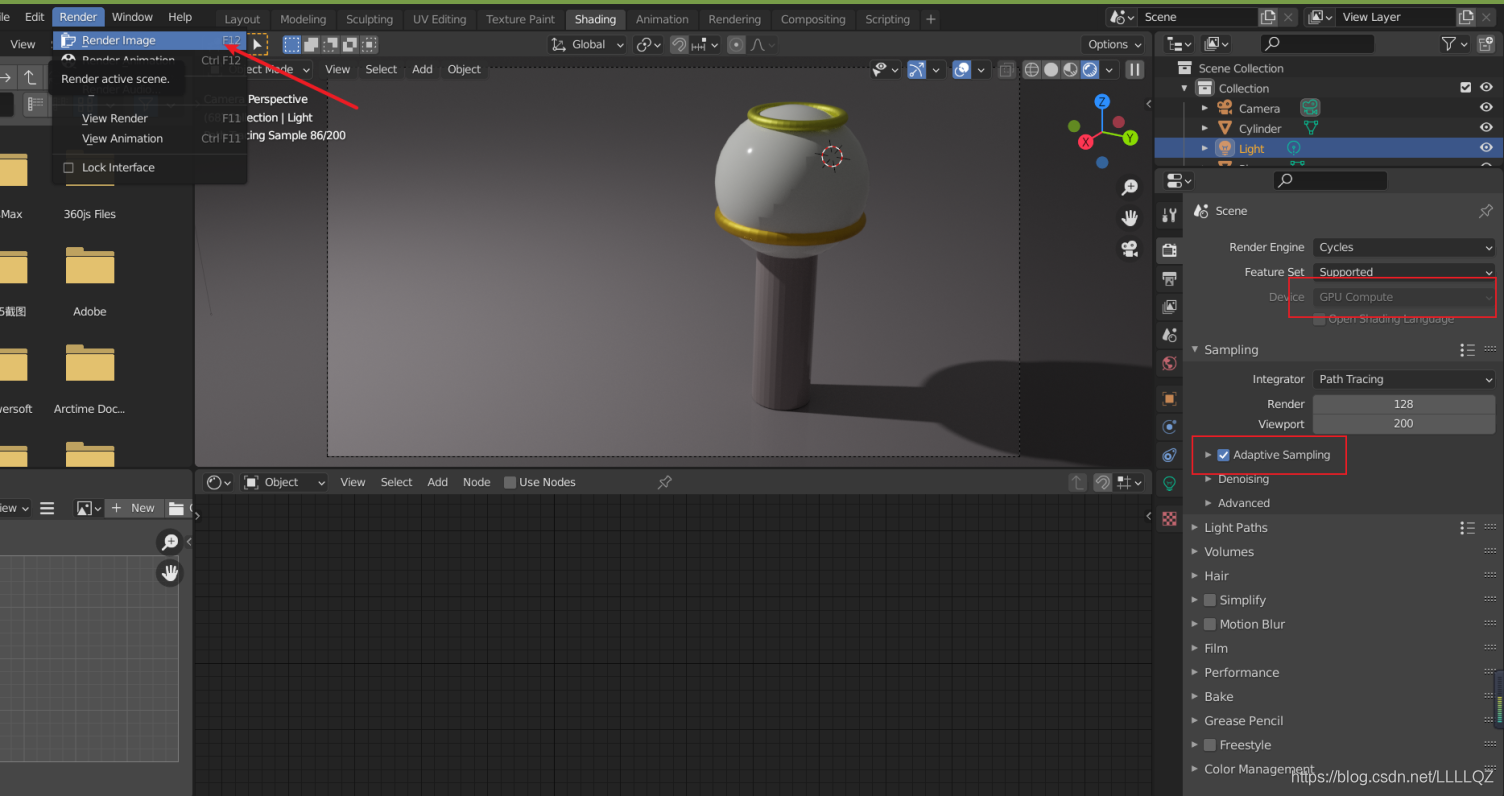
Task: Select wireframe viewport shading mode
Action: point(1032,70)
